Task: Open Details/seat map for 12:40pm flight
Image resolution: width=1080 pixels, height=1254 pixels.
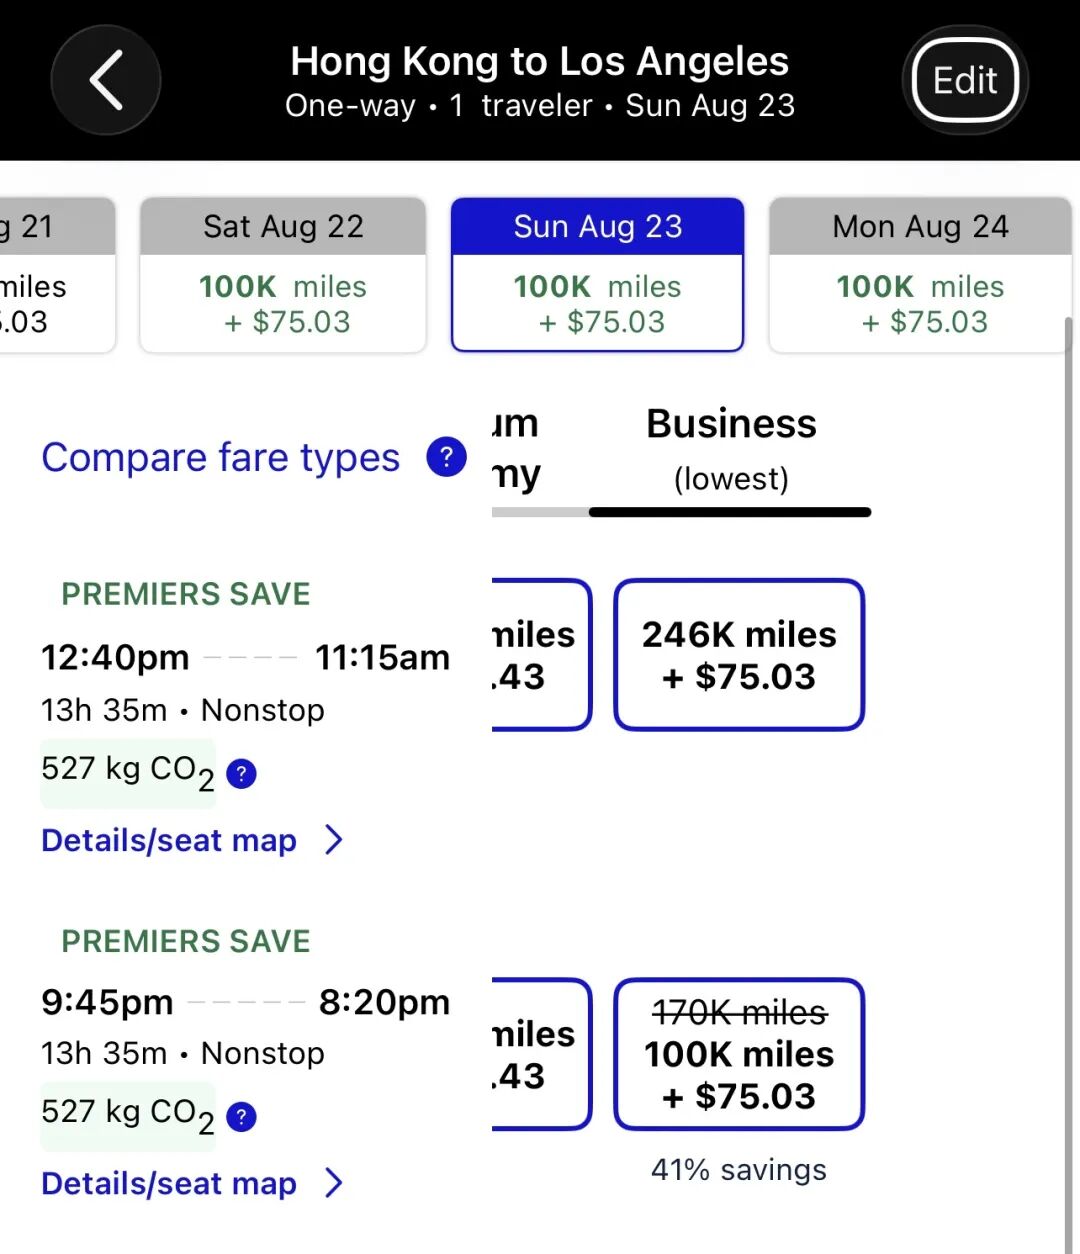Action: 169,840
